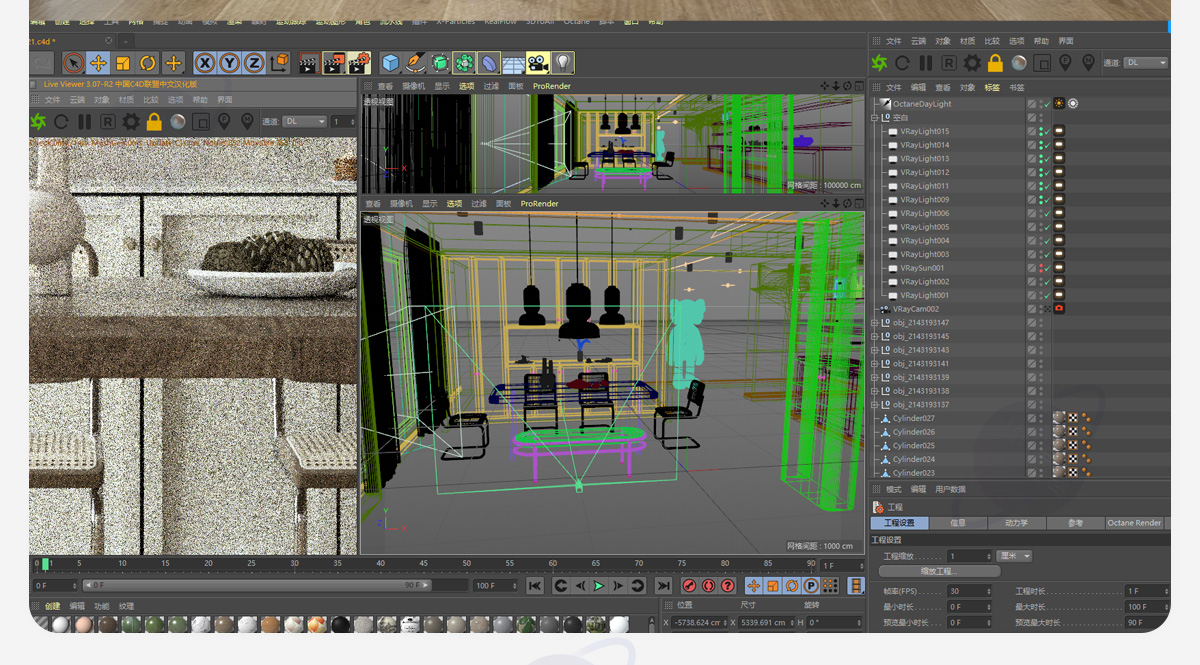The width and height of the screenshot is (1200, 665).
Task: Open 云端 menu in right Live Viewer
Action: point(918,41)
